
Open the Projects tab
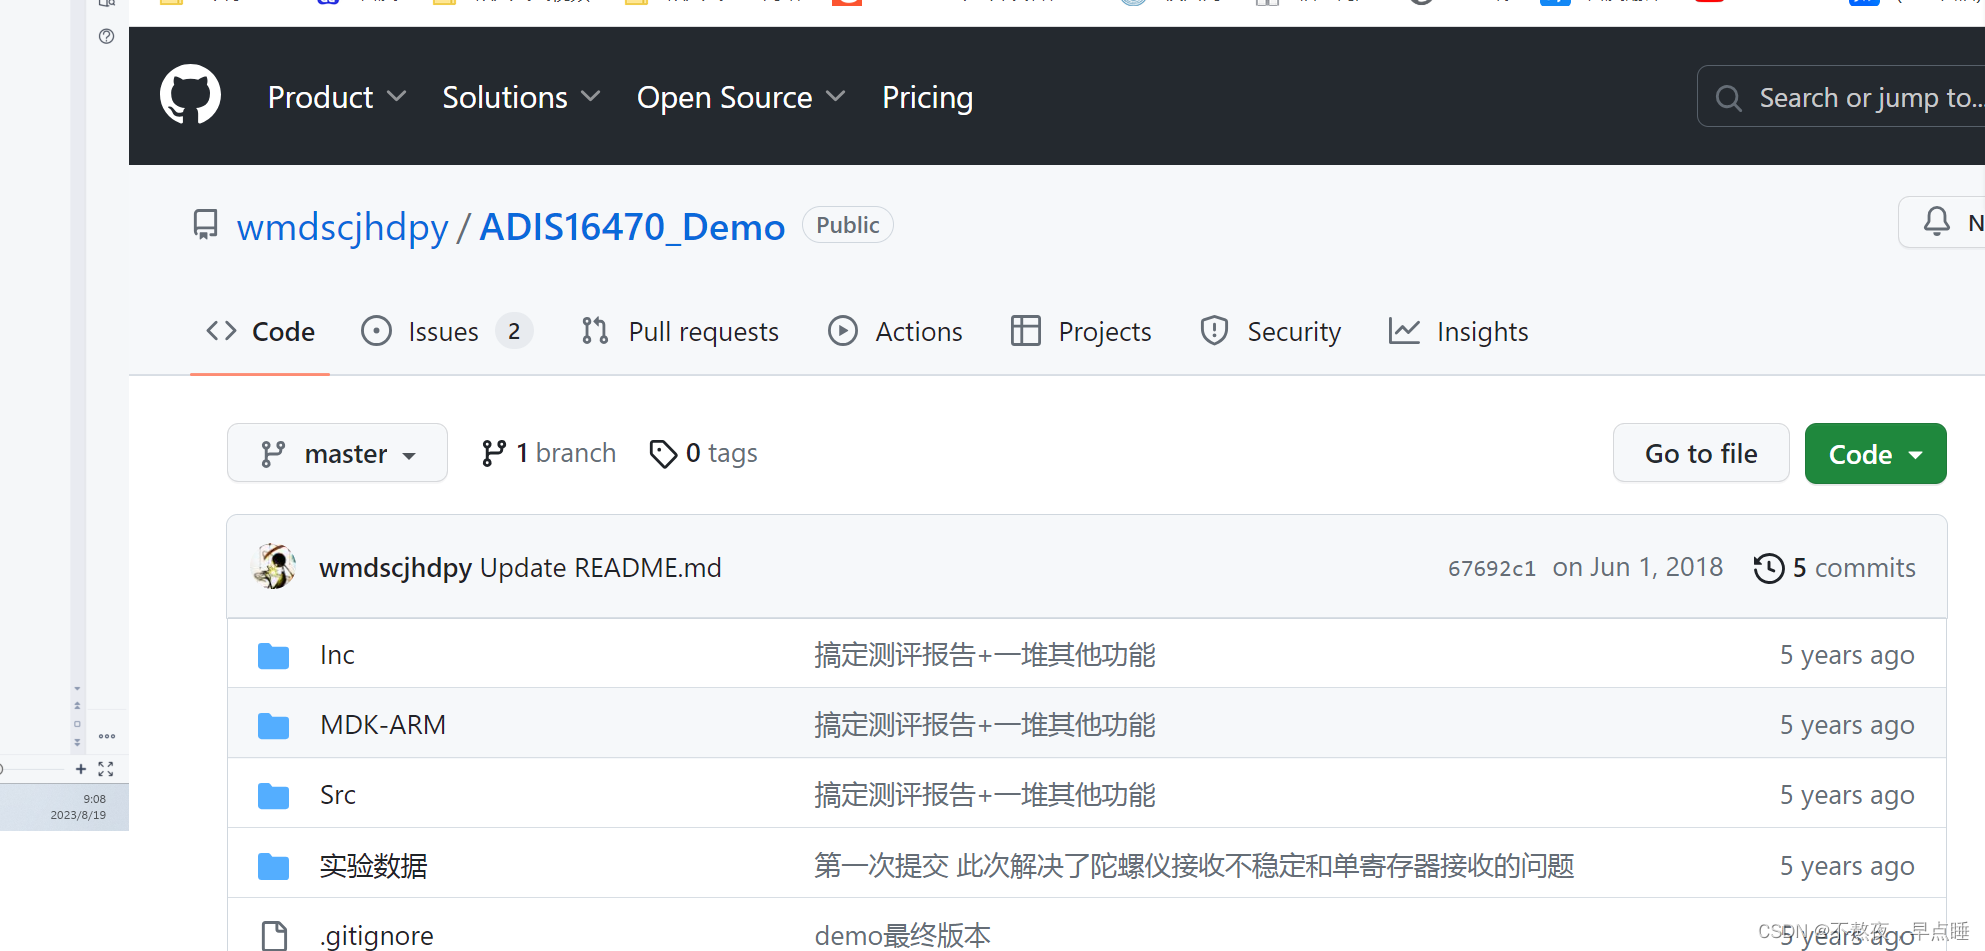click(1080, 331)
